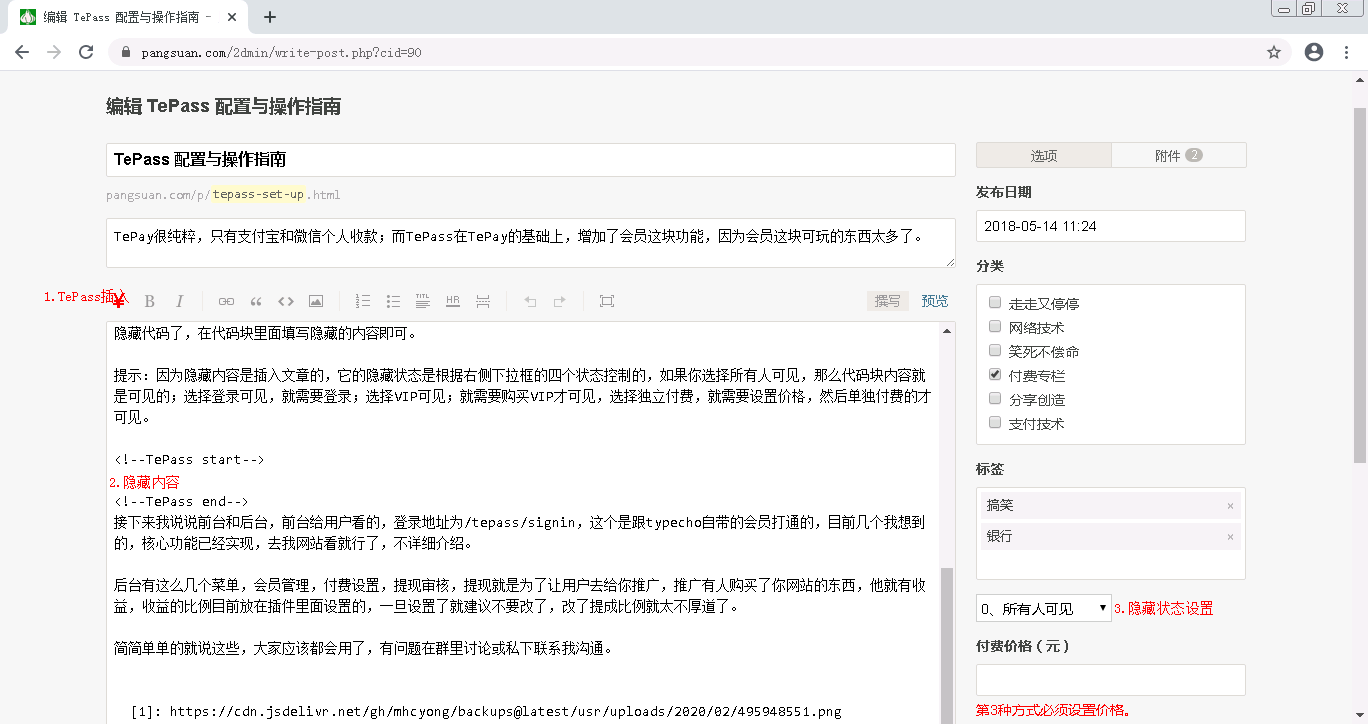Insert a blockquote using the quote icon
Screen dimensions: 1368x724
[x=256, y=301]
